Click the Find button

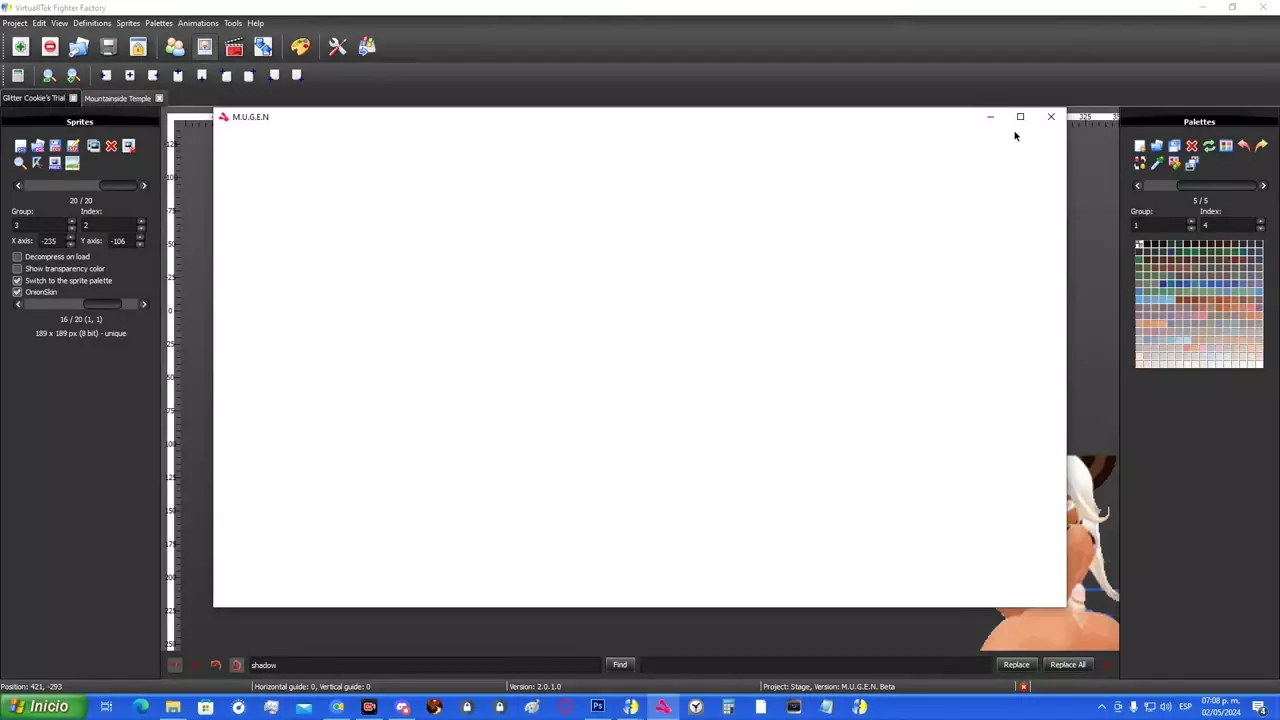pyautogui.click(x=620, y=665)
